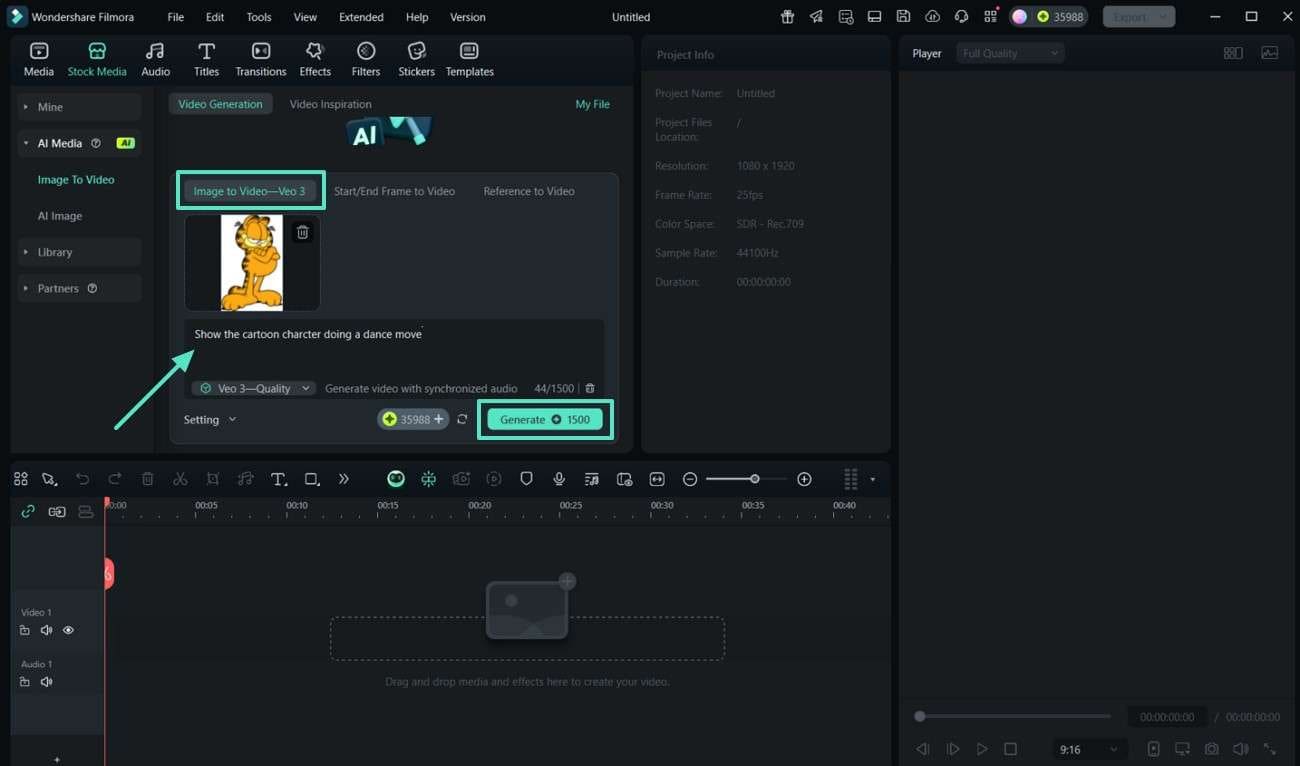
Task: Select Start/End Frame to Video tab
Action: 394,191
